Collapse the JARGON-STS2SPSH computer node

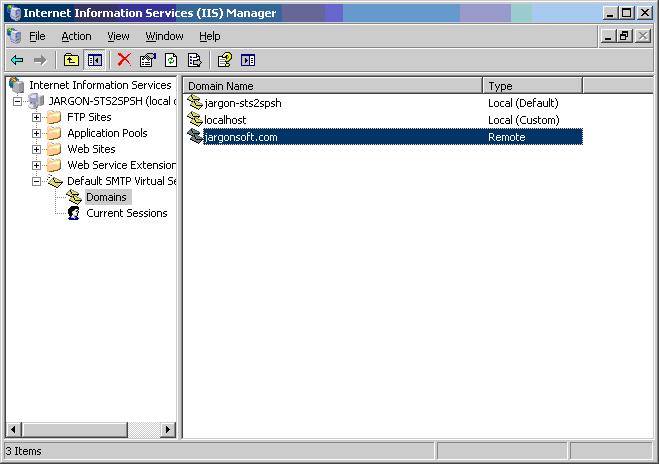click(x=17, y=101)
